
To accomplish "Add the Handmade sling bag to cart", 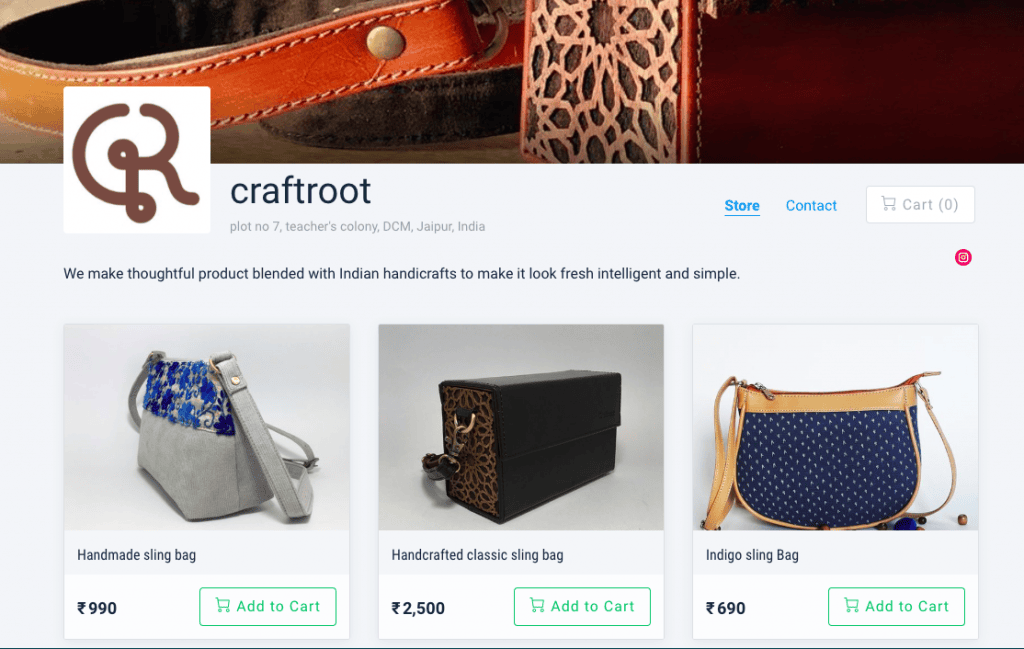I will (x=267, y=606).
